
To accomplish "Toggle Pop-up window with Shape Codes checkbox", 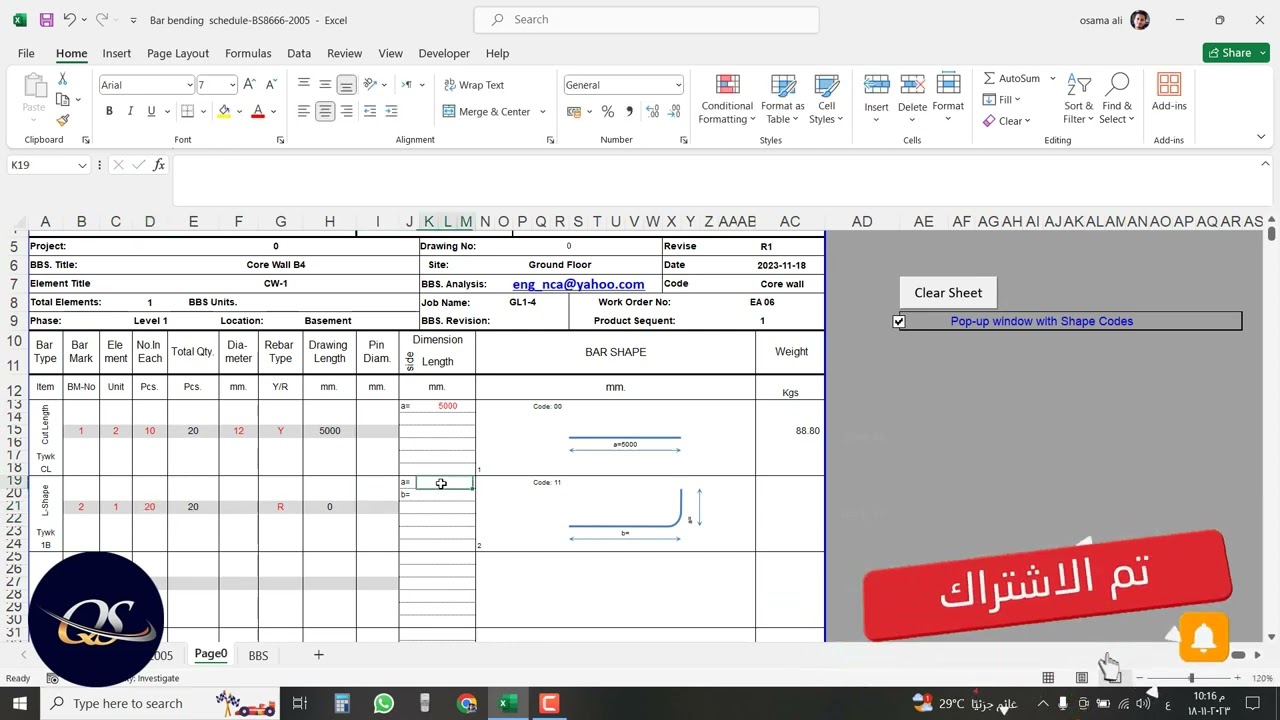I will [x=898, y=321].
